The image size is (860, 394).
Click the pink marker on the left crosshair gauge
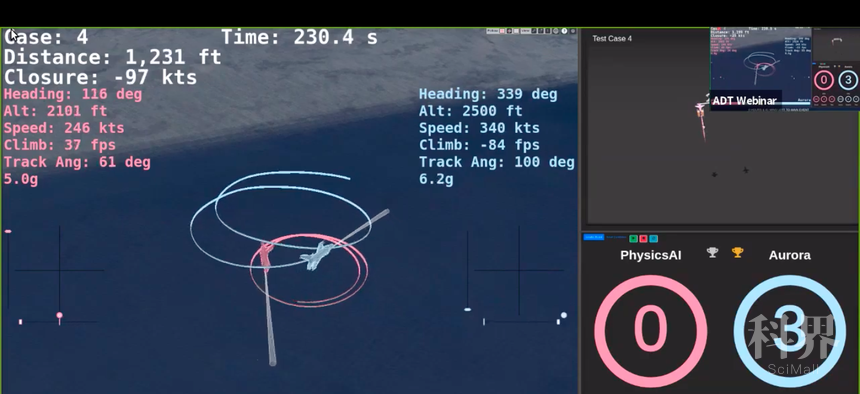(59, 316)
